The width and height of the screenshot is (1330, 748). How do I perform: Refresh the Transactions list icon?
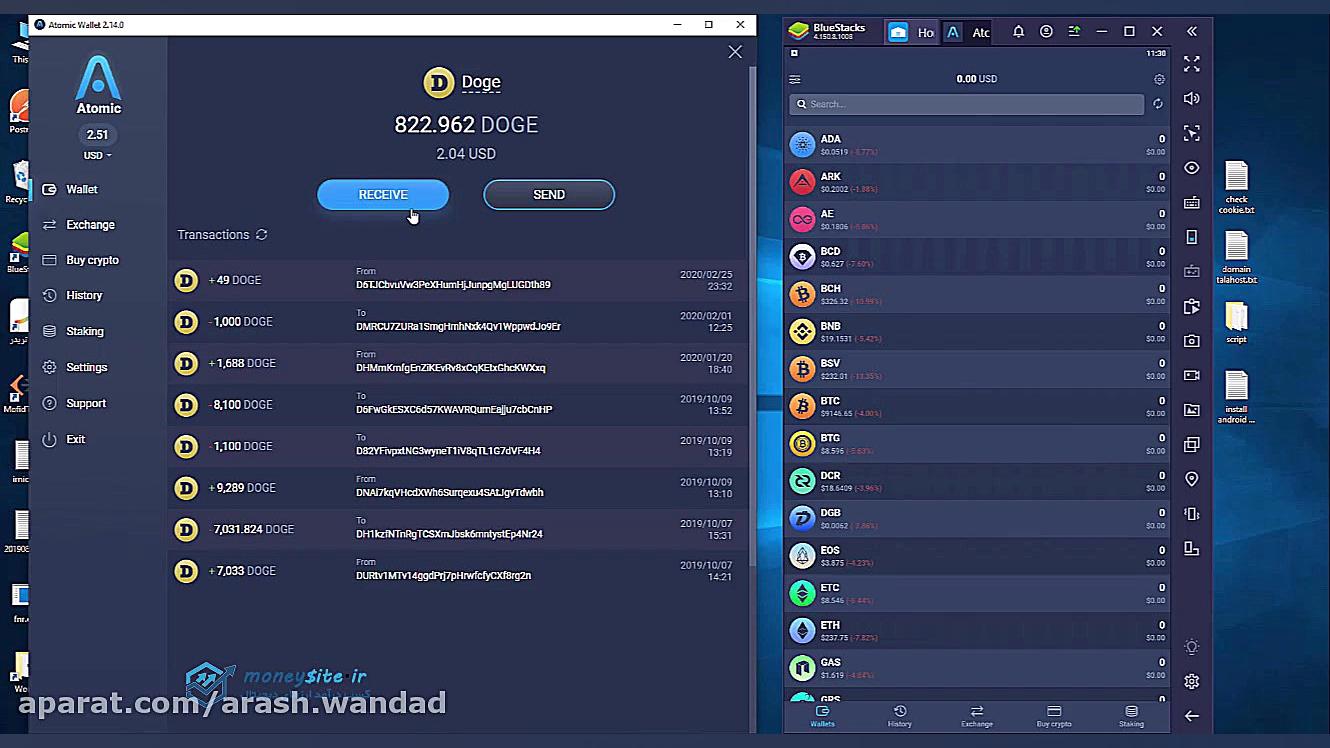(261, 235)
